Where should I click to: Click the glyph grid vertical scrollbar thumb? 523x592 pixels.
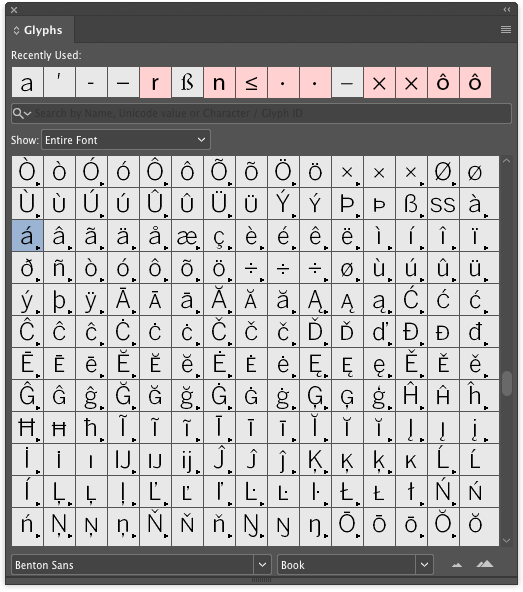coord(507,383)
